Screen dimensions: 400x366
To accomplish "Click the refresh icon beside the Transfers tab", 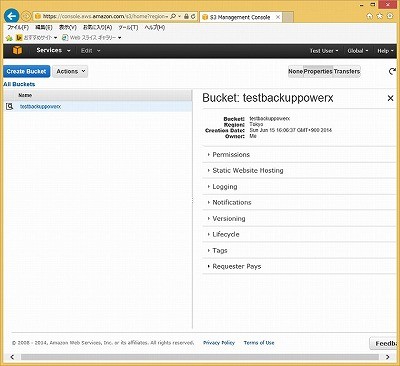I will (392, 71).
